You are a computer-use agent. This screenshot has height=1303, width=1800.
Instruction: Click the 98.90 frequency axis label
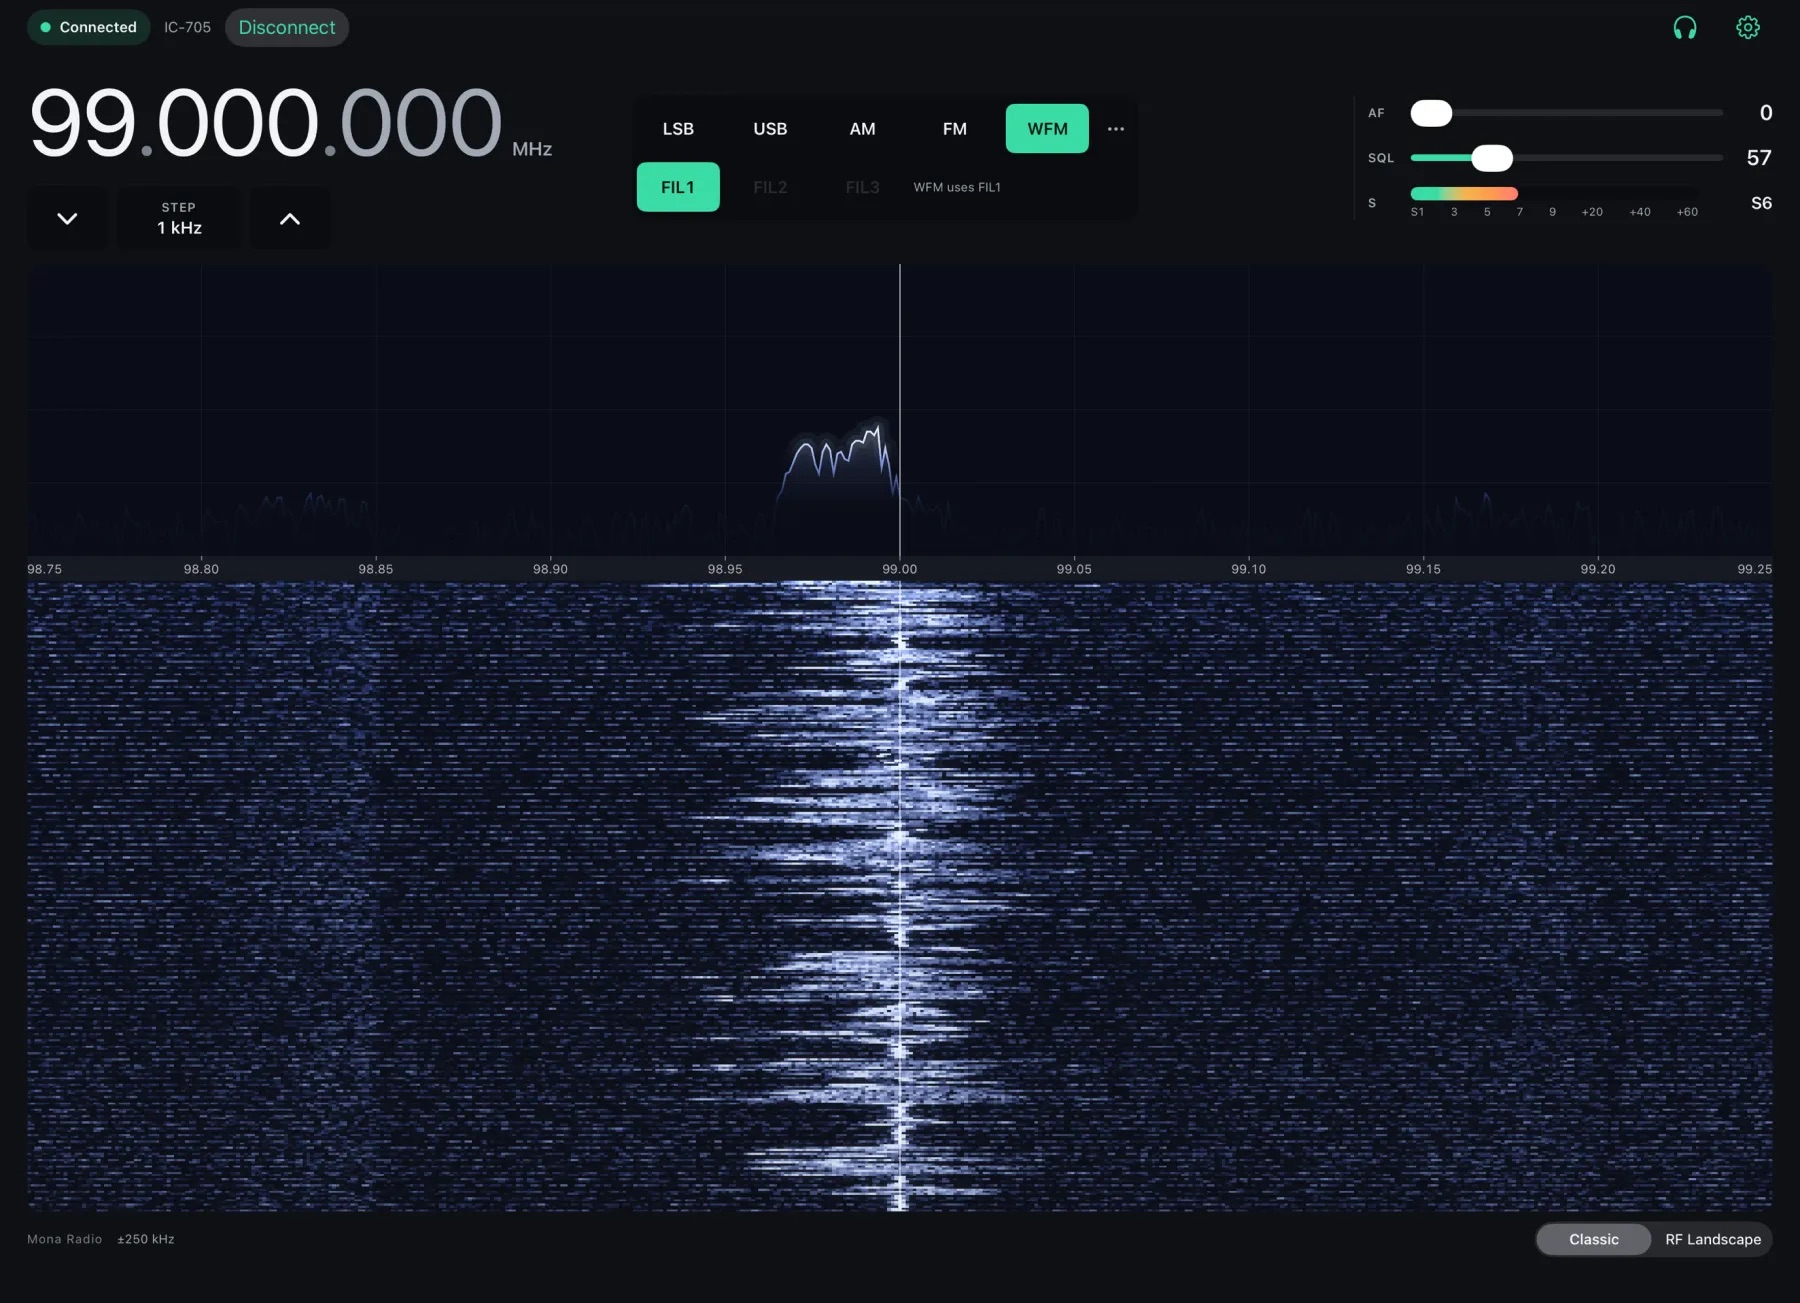[550, 569]
